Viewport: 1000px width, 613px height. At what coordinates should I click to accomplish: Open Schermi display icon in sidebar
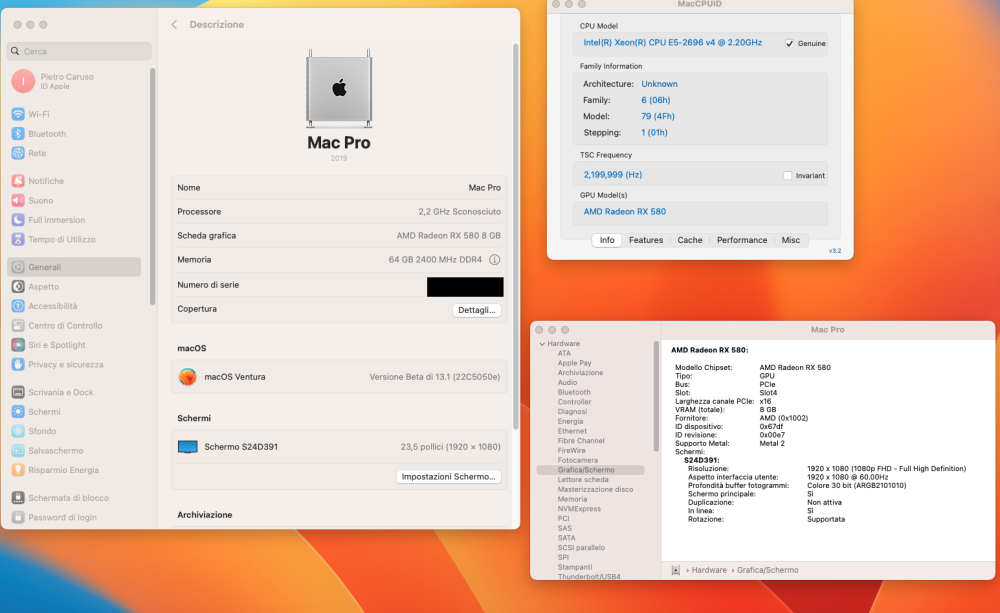pyautogui.click(x=18, y=411)
